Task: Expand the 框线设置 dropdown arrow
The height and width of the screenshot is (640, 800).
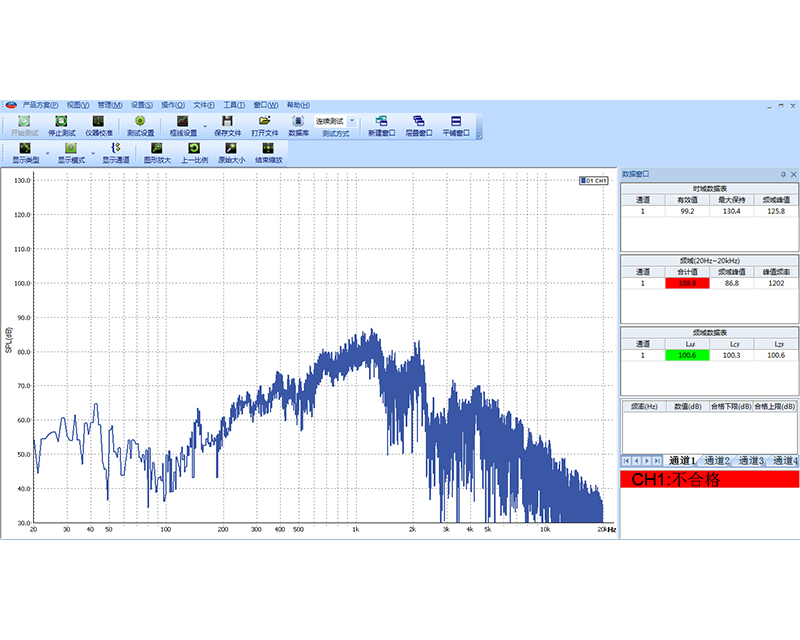Action: pos(205,126)
